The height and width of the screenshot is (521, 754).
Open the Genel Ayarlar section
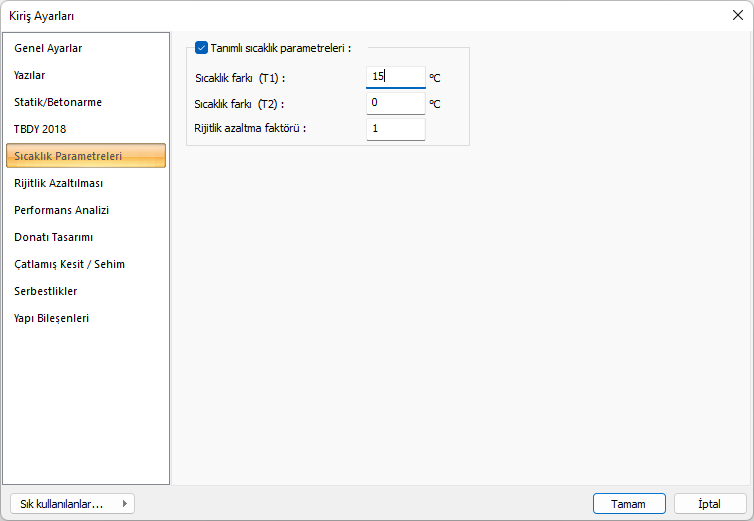48,48
